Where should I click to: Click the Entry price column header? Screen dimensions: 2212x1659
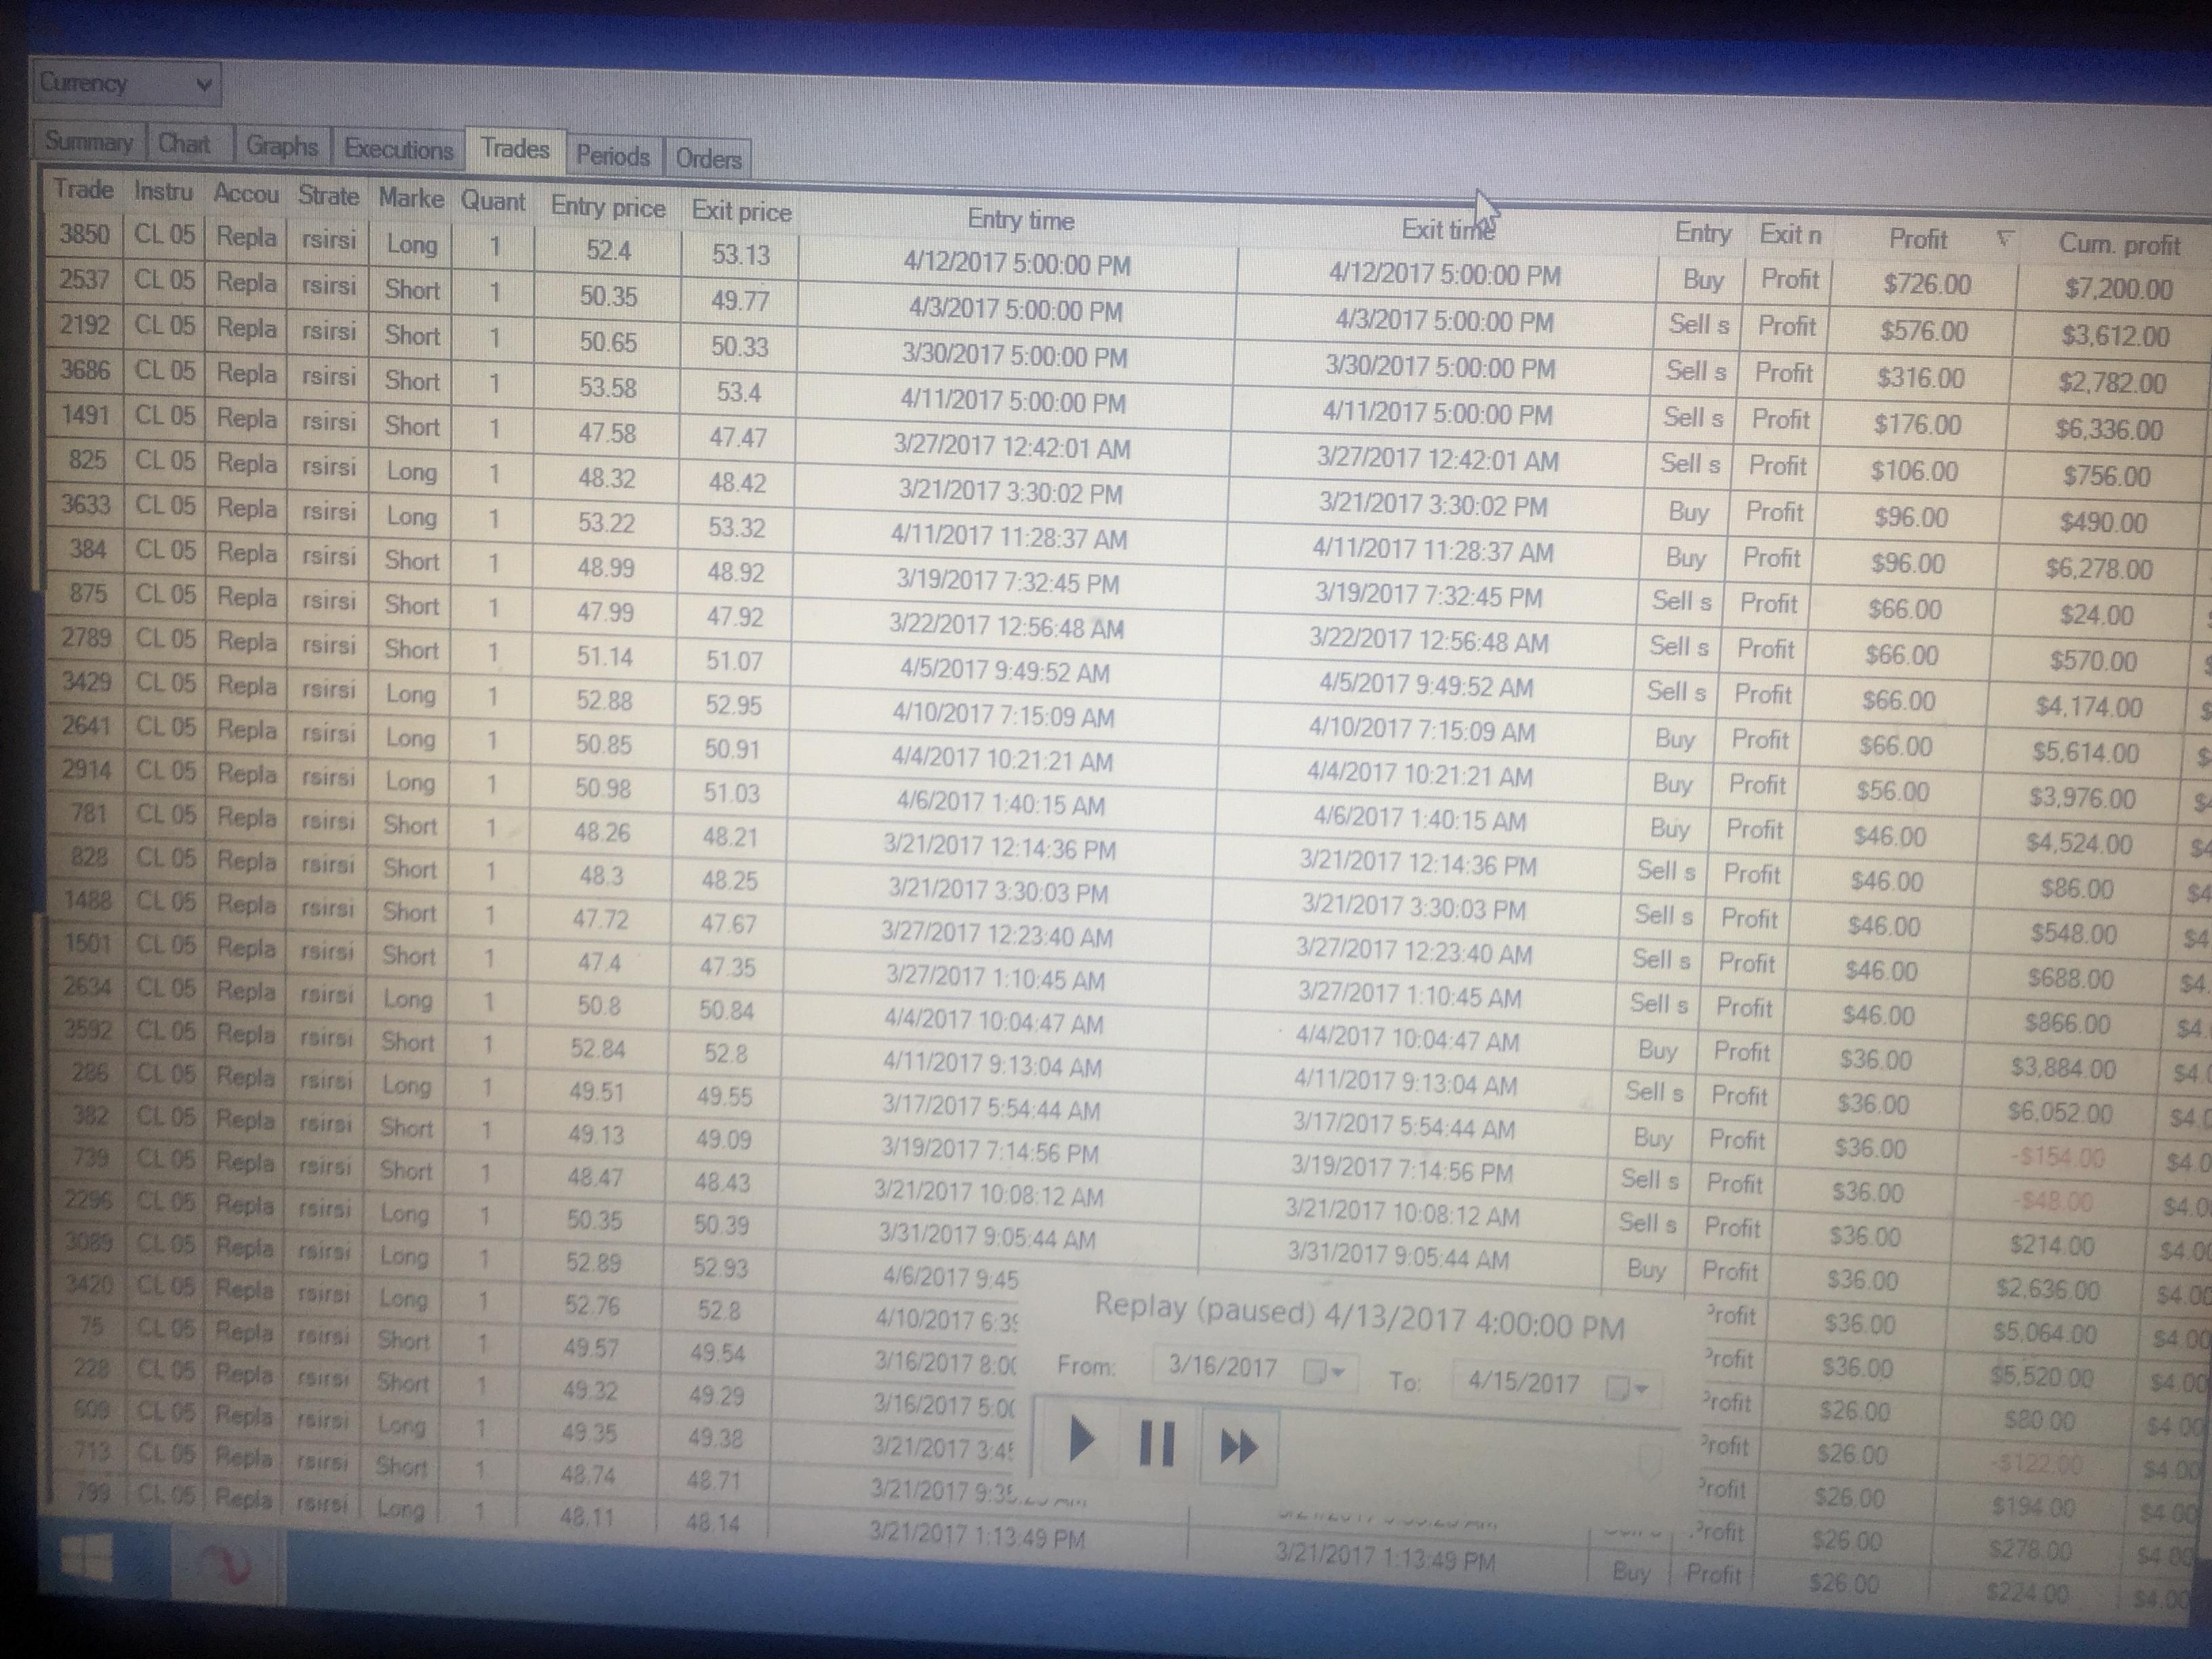coord(607,207)
